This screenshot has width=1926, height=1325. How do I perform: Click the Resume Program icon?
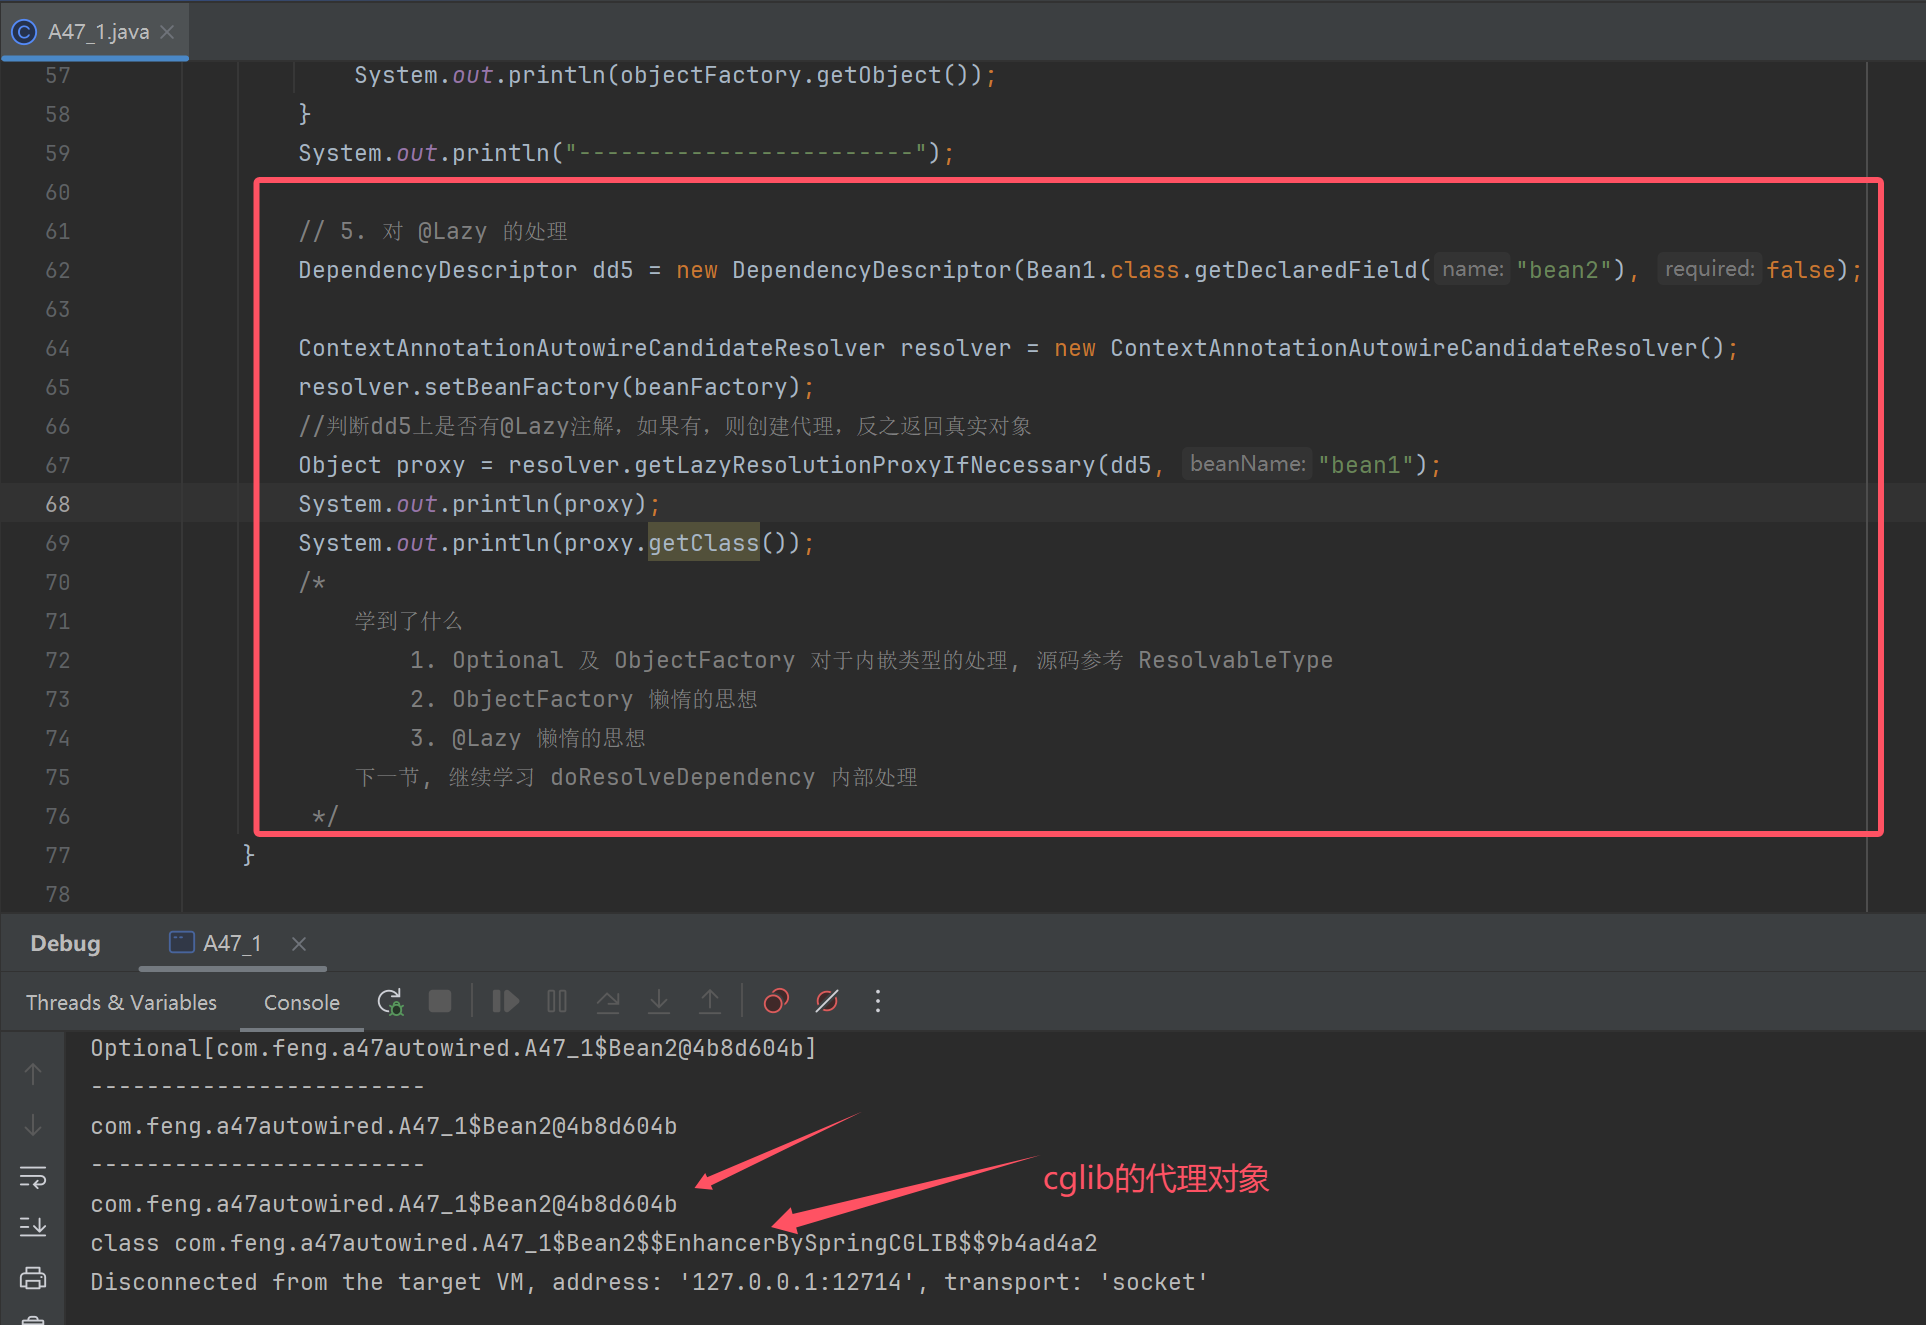pos(506,1002)
